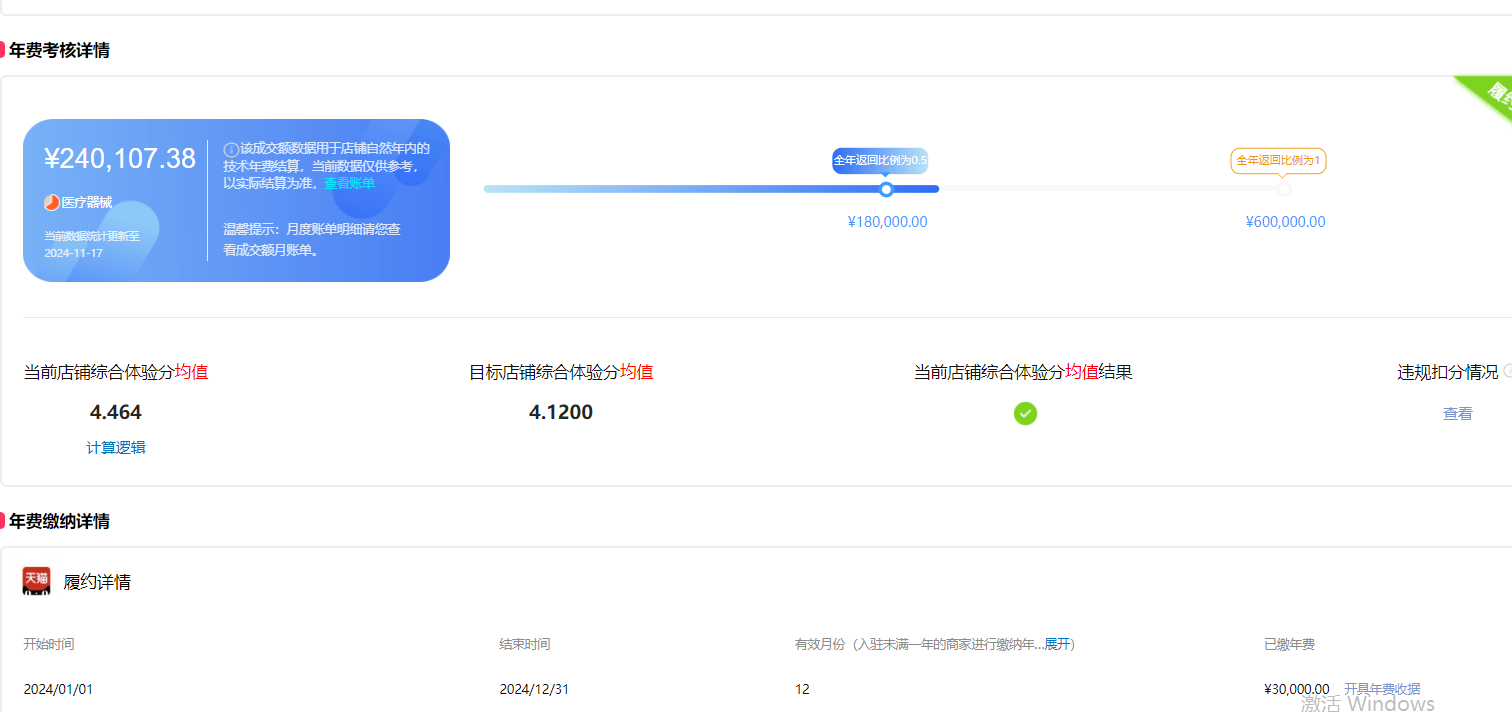Click the pie chart icon beside 医疗器械

coord(52,203)
